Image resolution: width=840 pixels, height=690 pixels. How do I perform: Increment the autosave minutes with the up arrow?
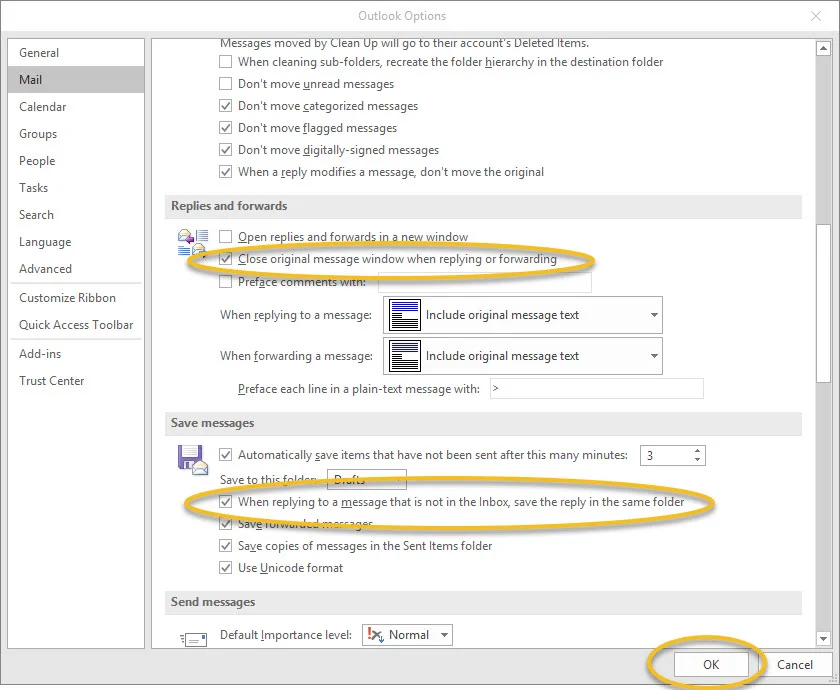pyautogui.click(x=699, y=450)
